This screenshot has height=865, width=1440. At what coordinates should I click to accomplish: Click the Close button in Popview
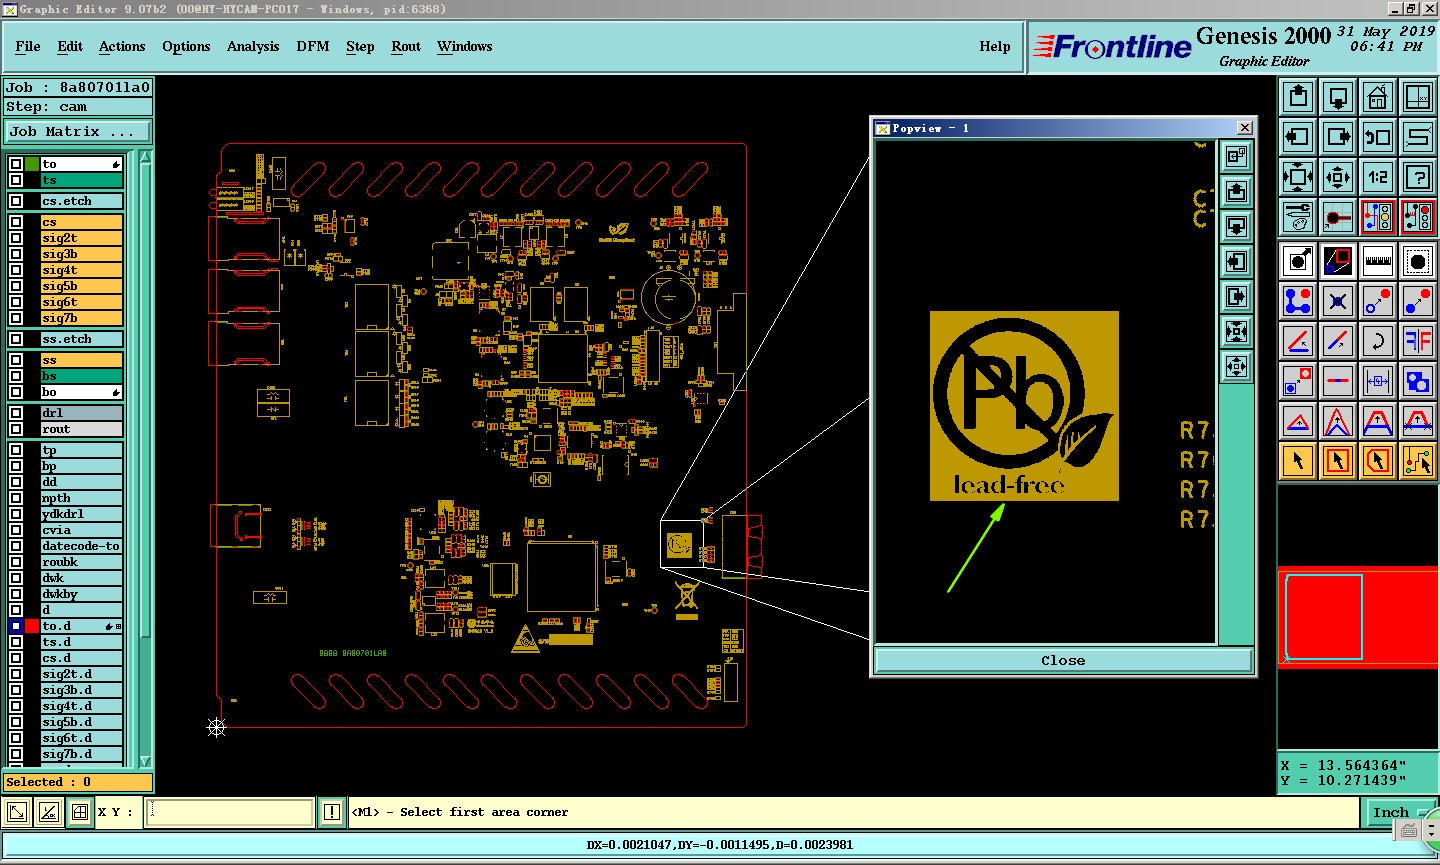1063,660
